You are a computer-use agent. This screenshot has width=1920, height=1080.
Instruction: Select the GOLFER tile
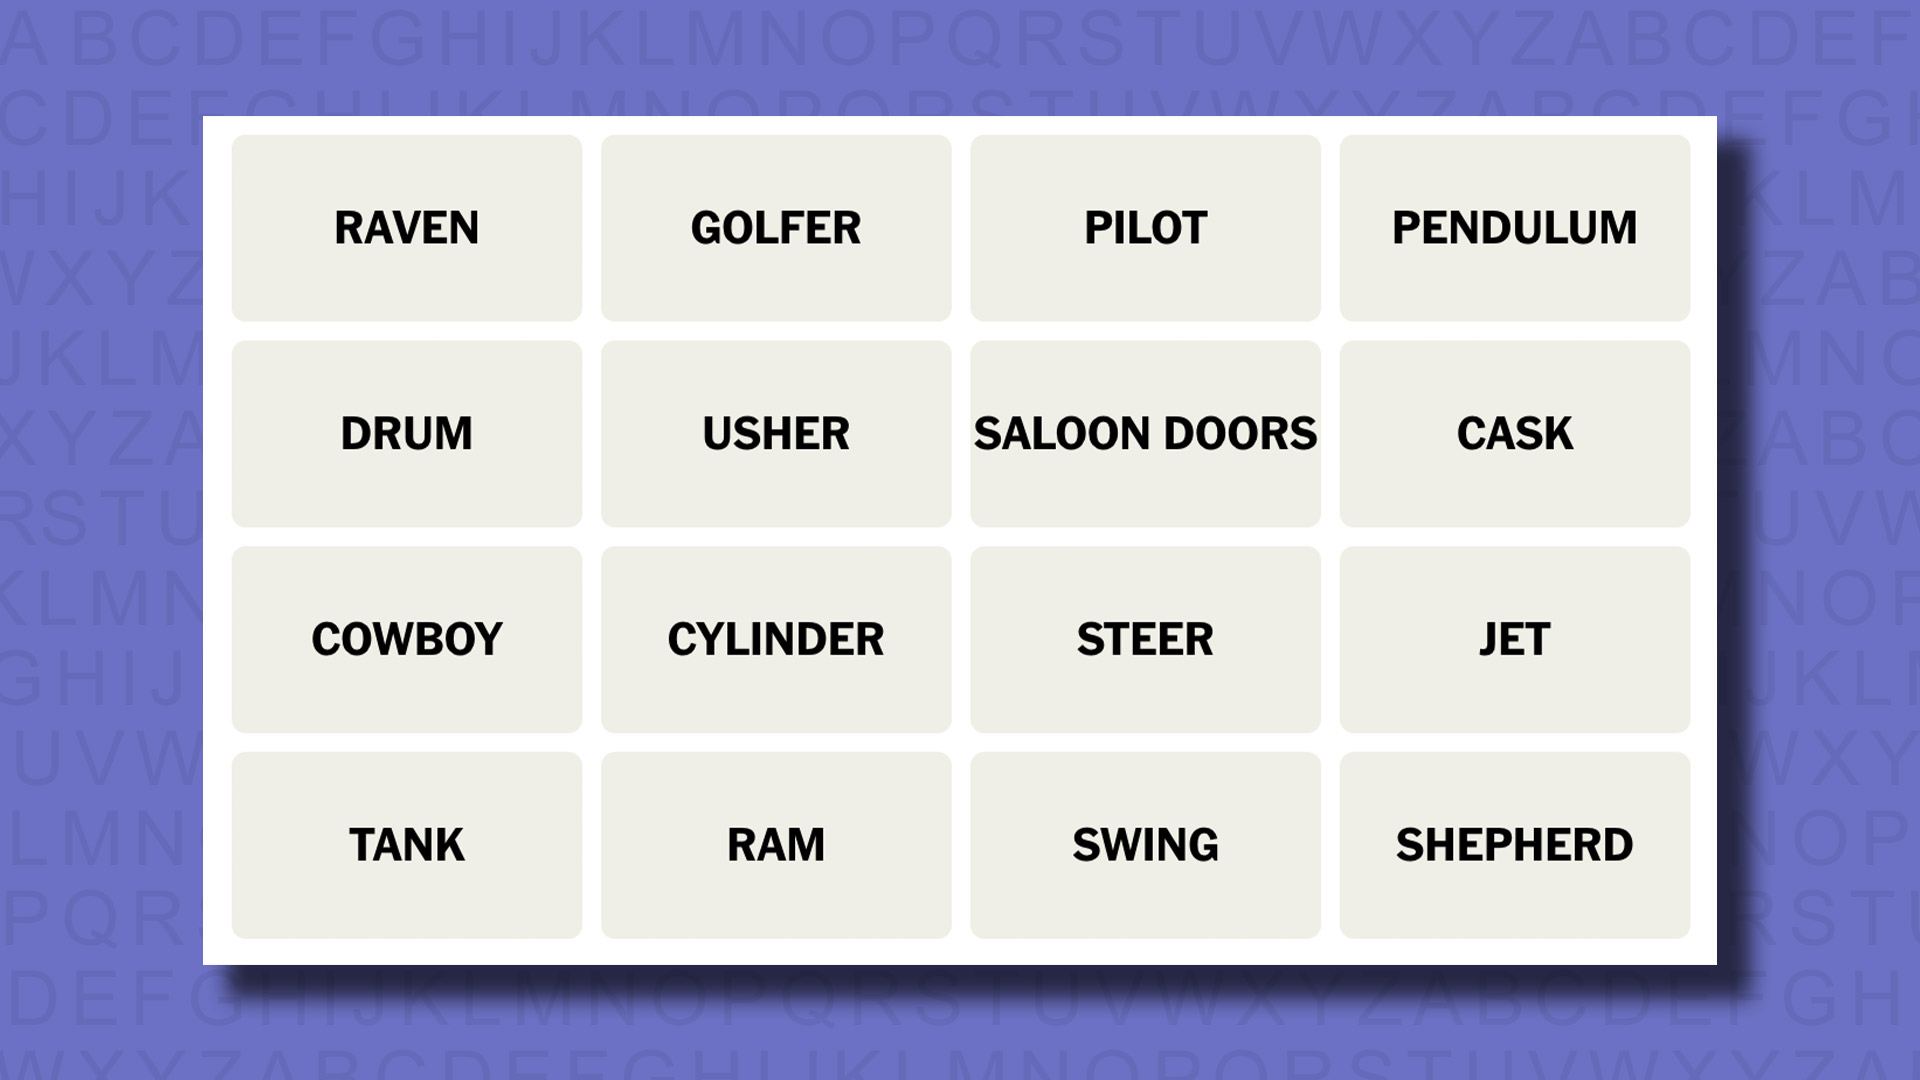click(775, 227)
